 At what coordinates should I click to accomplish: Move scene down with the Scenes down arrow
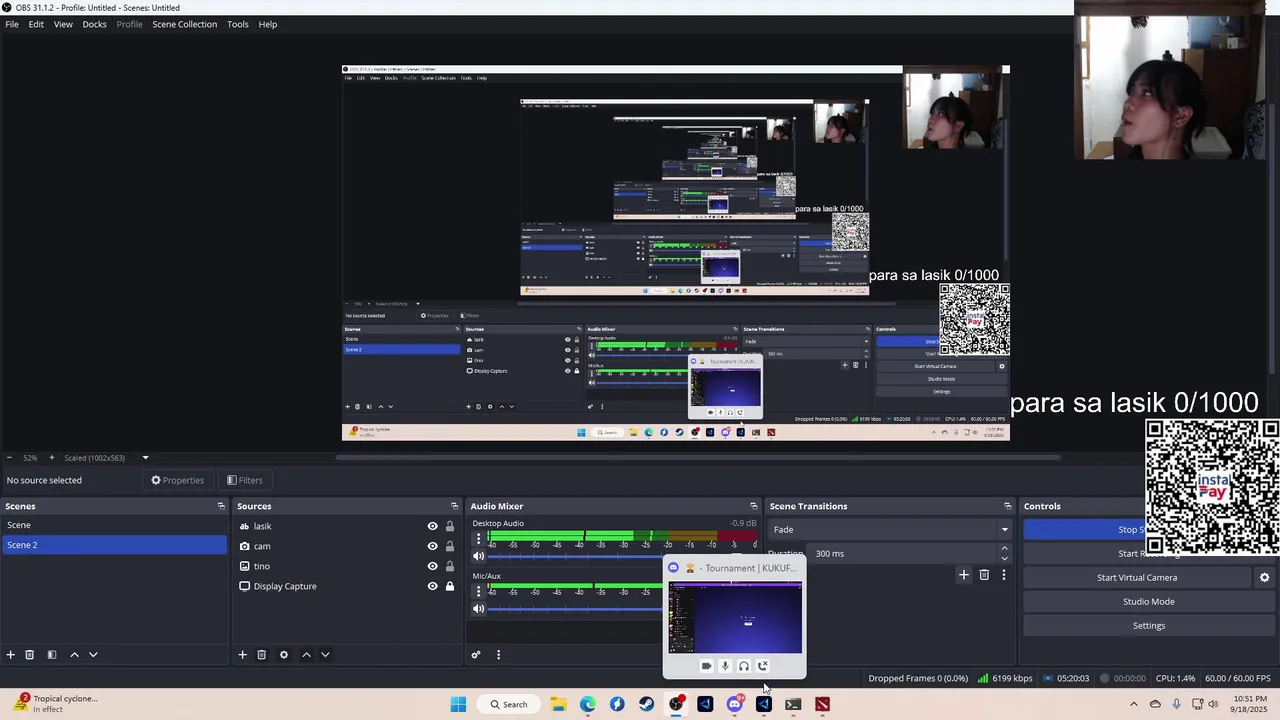(93, 655)
